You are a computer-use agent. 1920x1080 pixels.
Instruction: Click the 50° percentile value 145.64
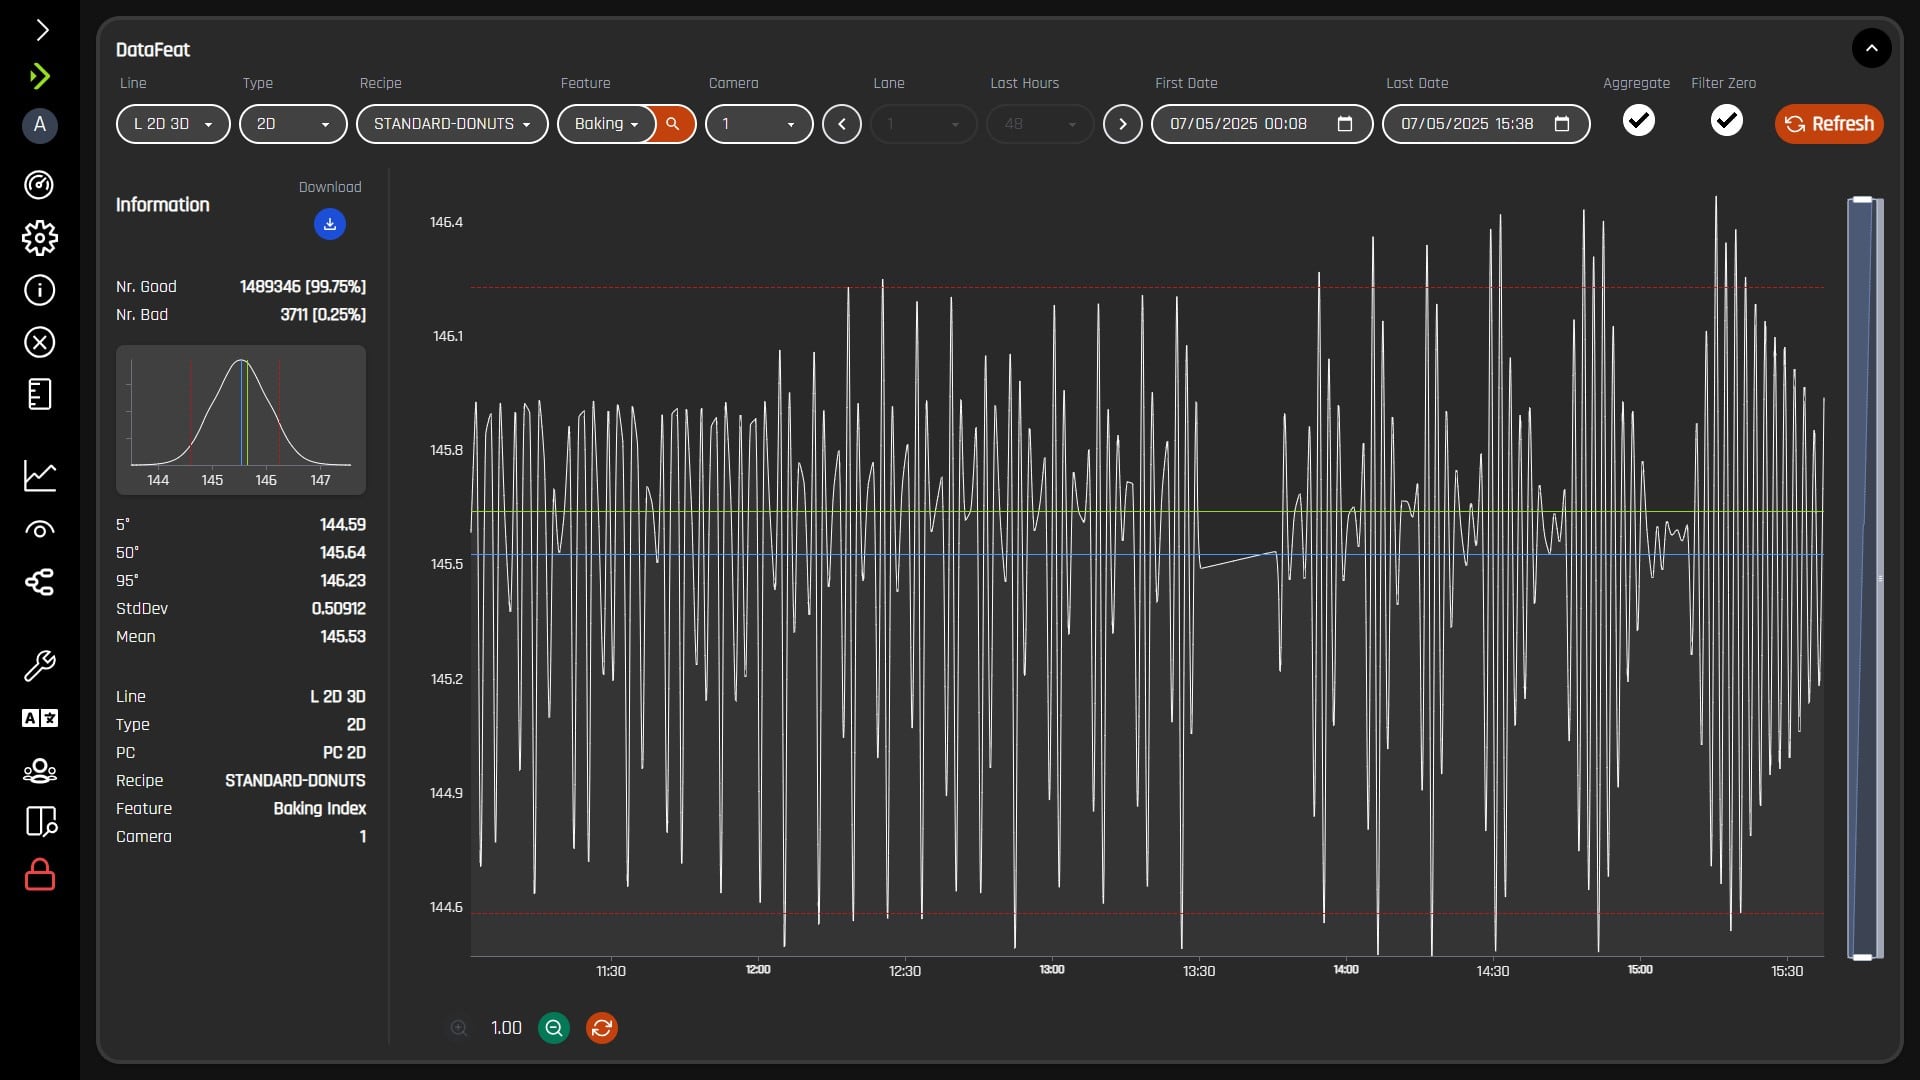[343, 553]
